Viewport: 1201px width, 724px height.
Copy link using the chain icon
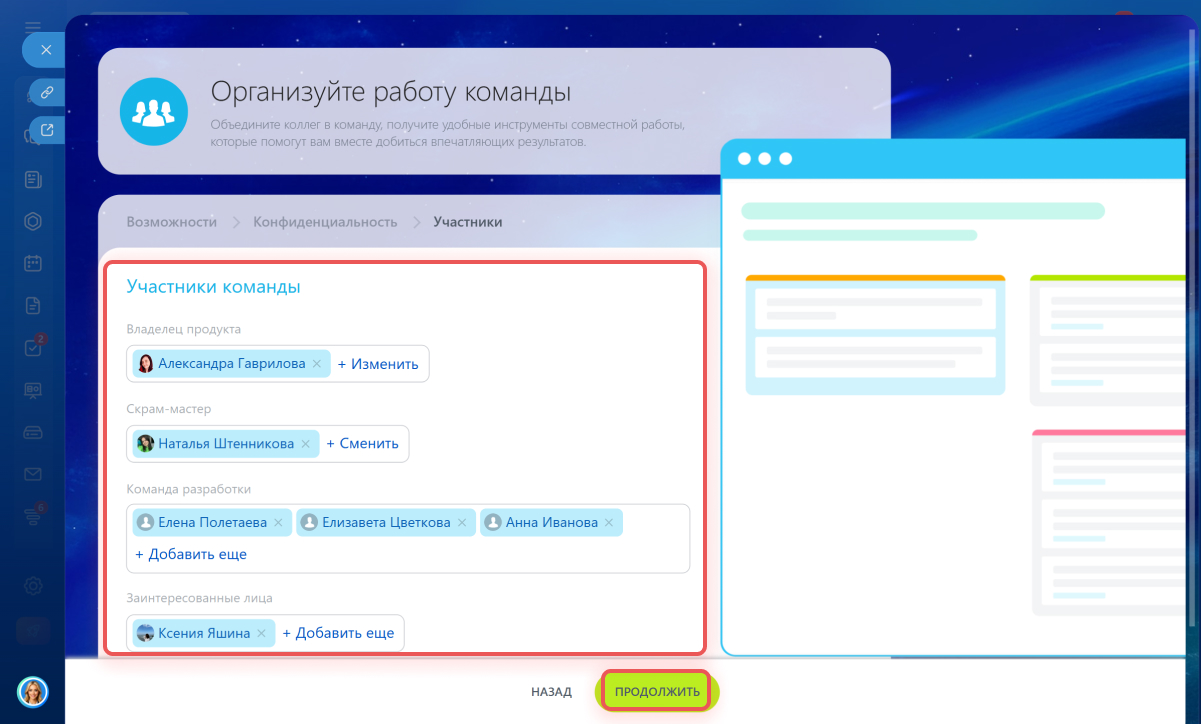[x=47, y=92]
